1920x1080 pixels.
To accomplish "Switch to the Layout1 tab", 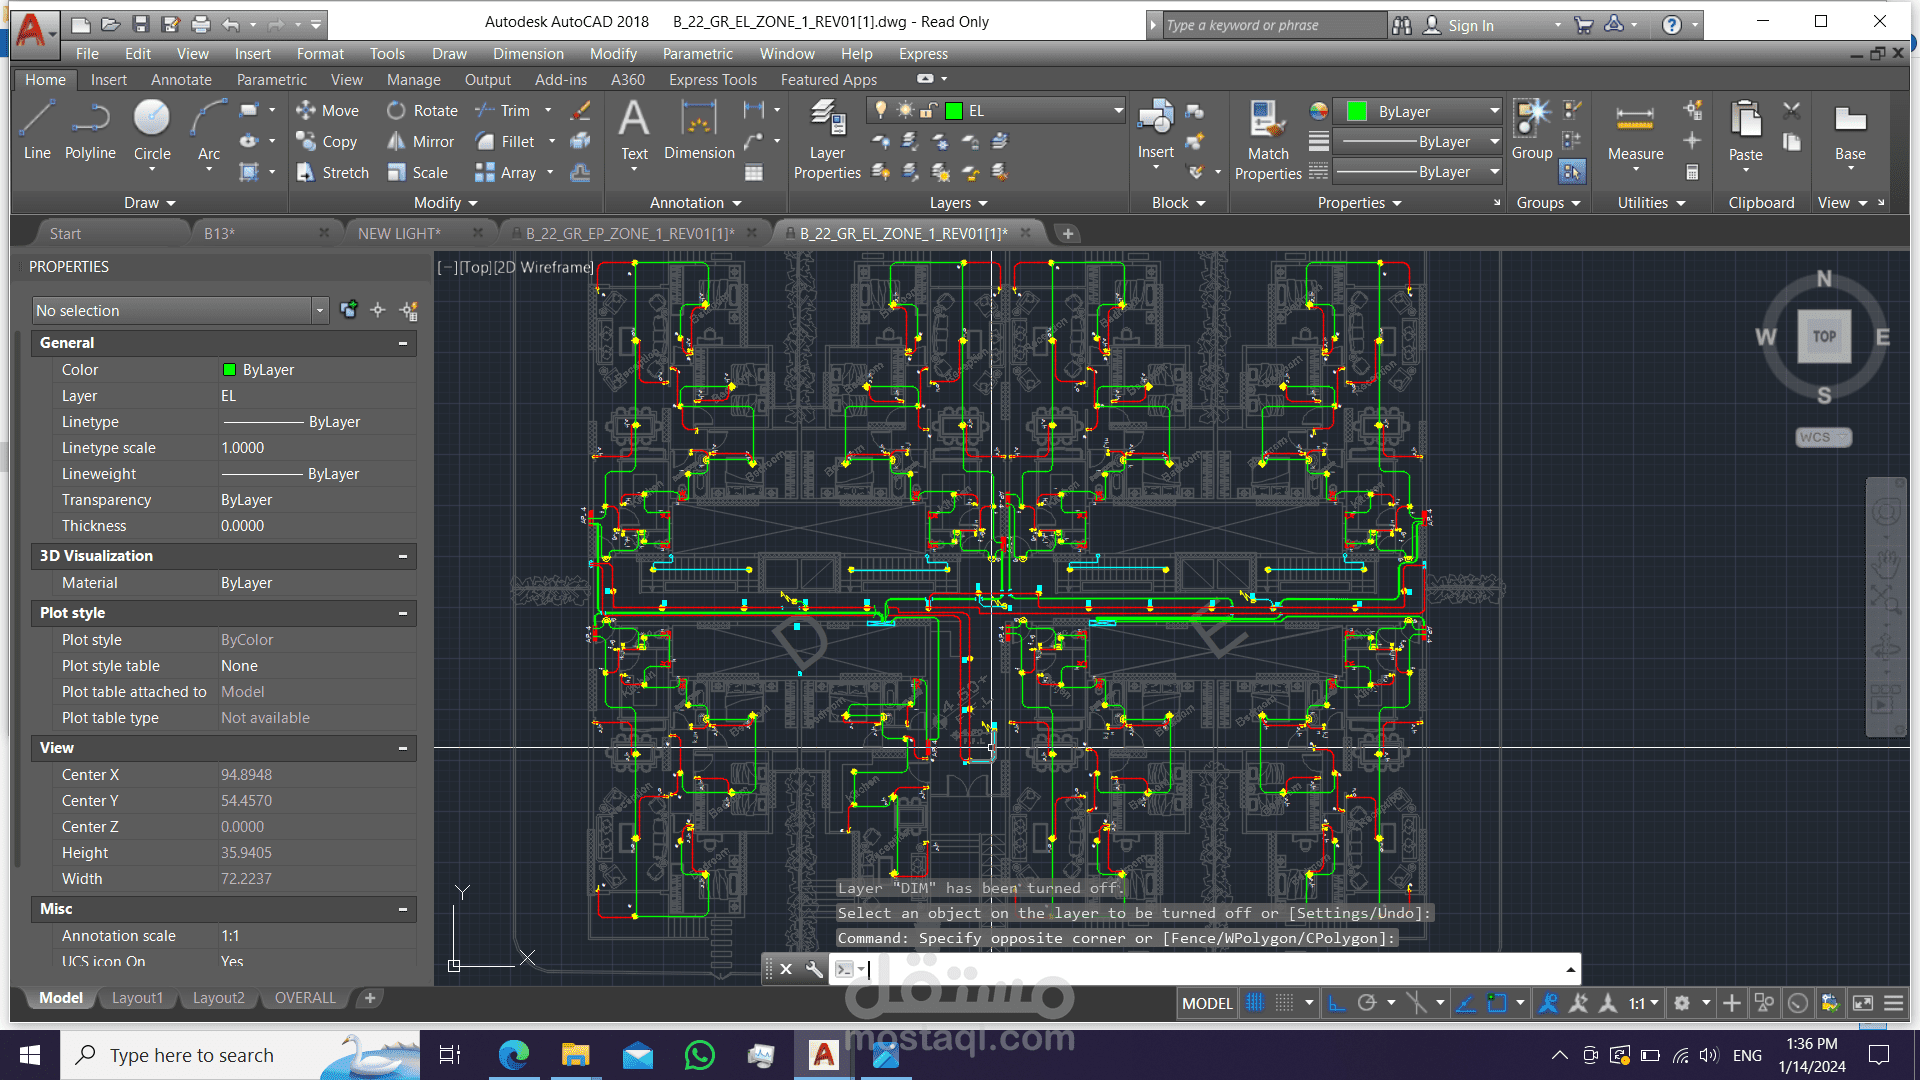I will tap(137, 998).
